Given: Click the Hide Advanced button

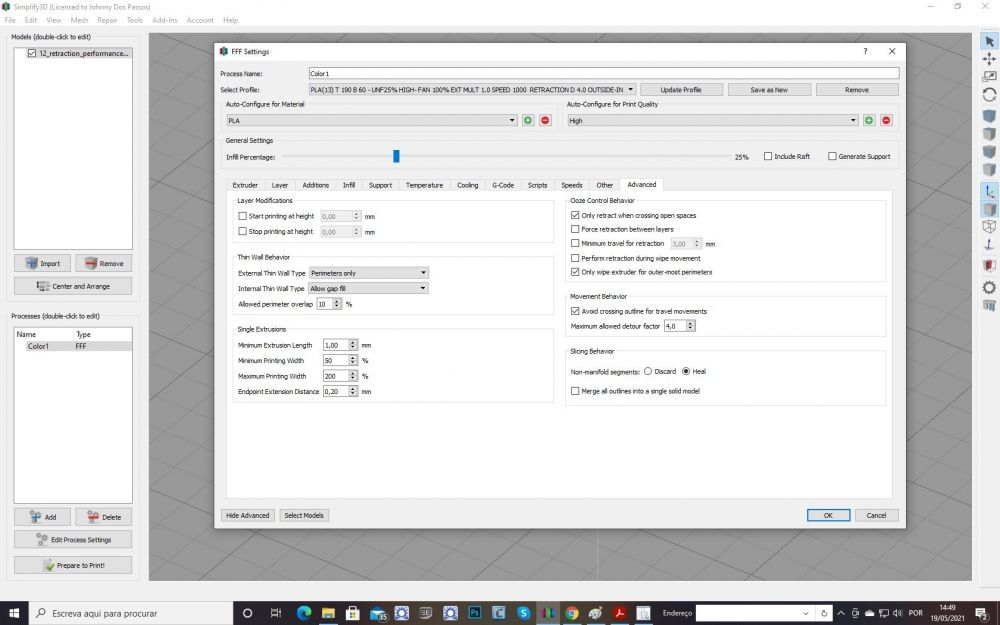Looking at the screenshot, I should [247, 515].
